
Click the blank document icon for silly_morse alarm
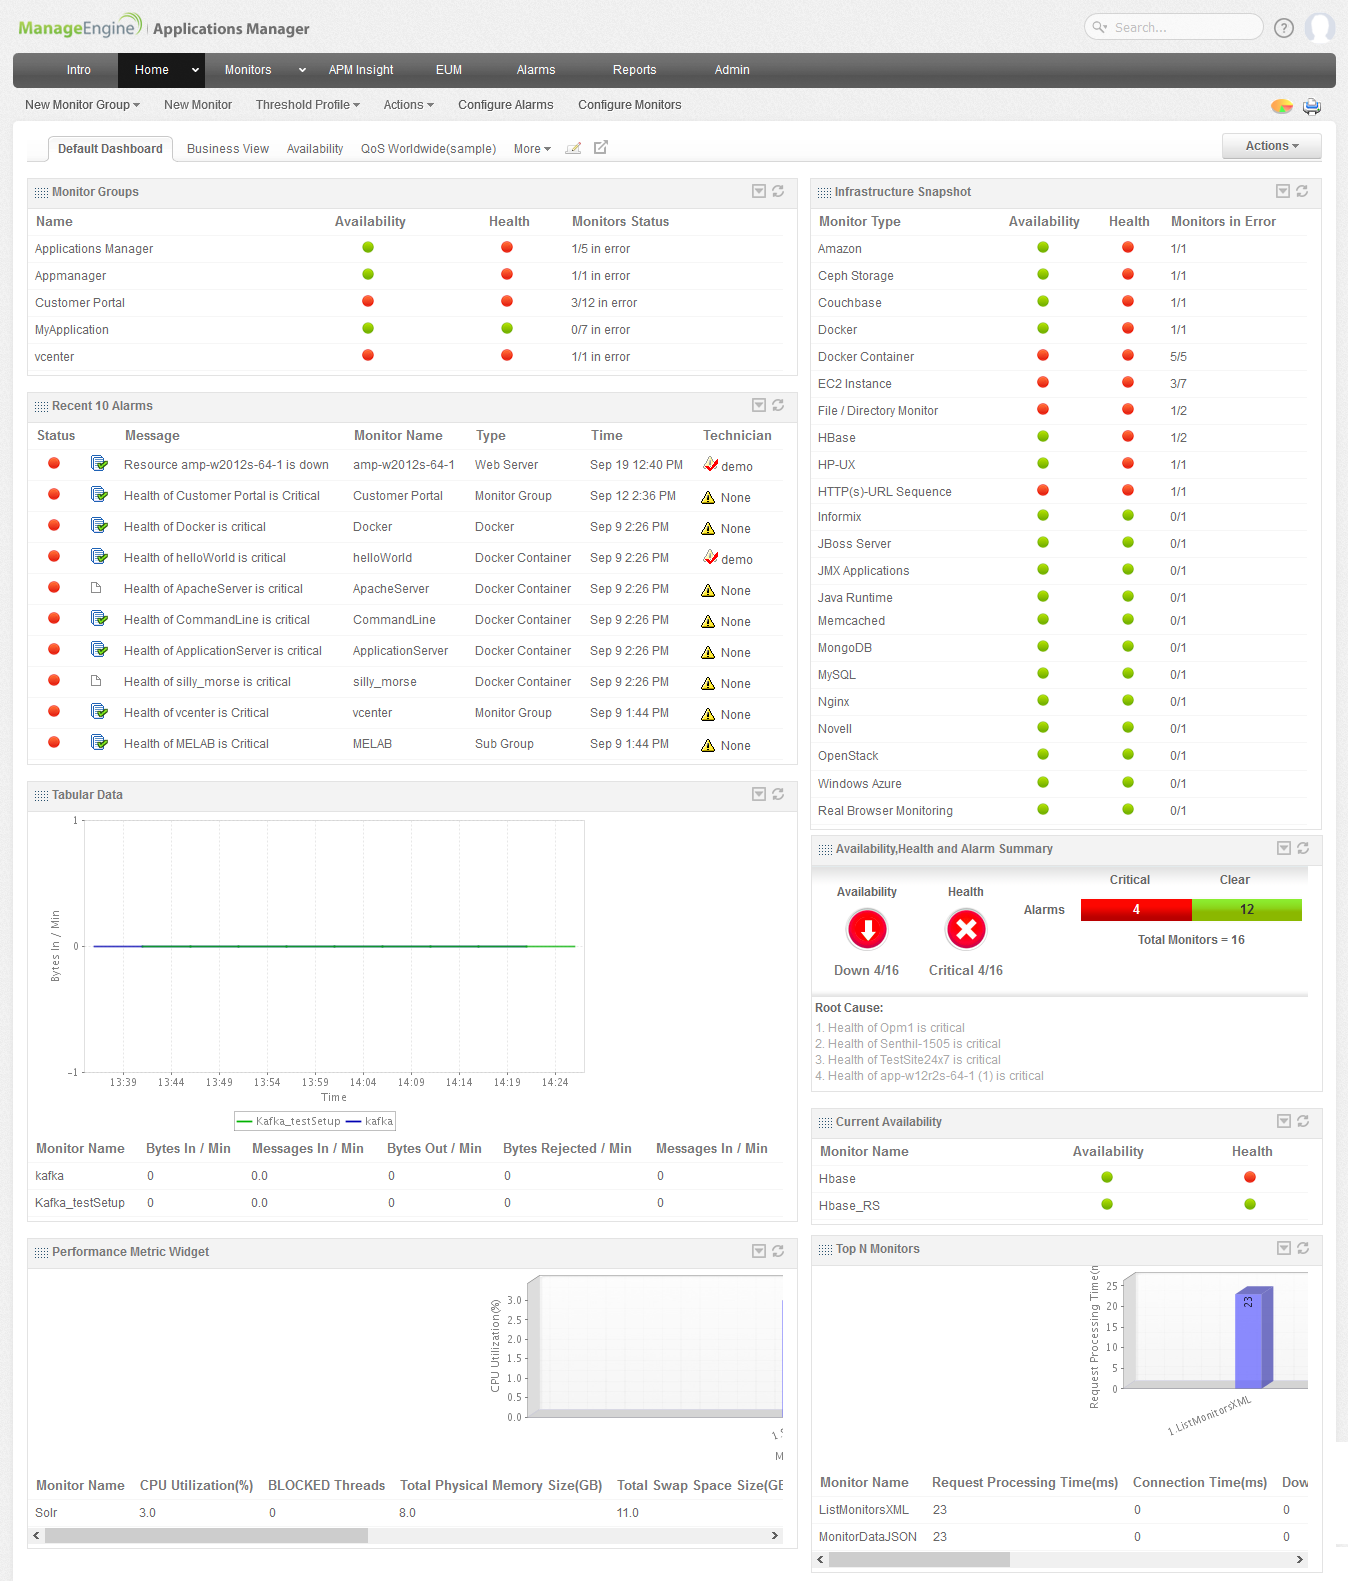[x=96, y=680]
